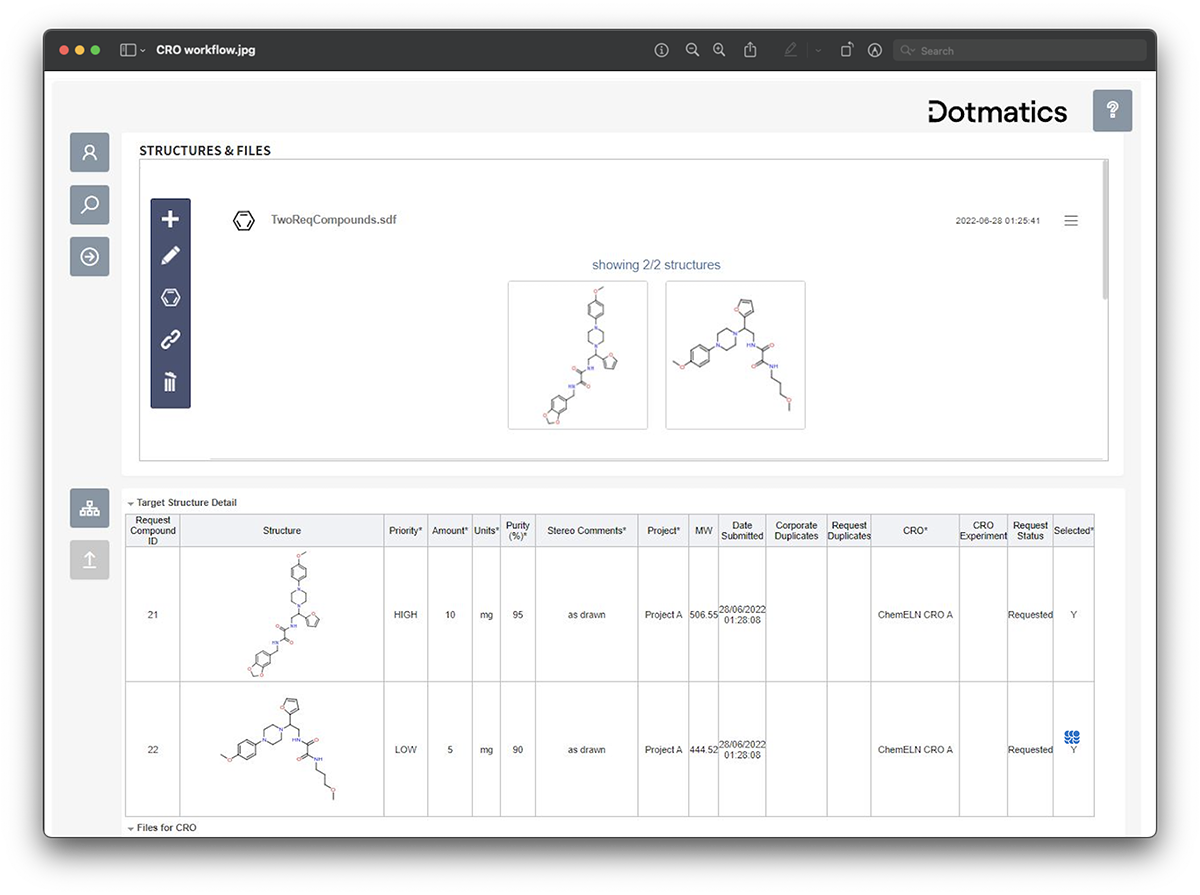This screenshot has height=895, width=1200.
Task: Click the arrow-in-circle sidebar icon
Action: [x=89, y=257]
